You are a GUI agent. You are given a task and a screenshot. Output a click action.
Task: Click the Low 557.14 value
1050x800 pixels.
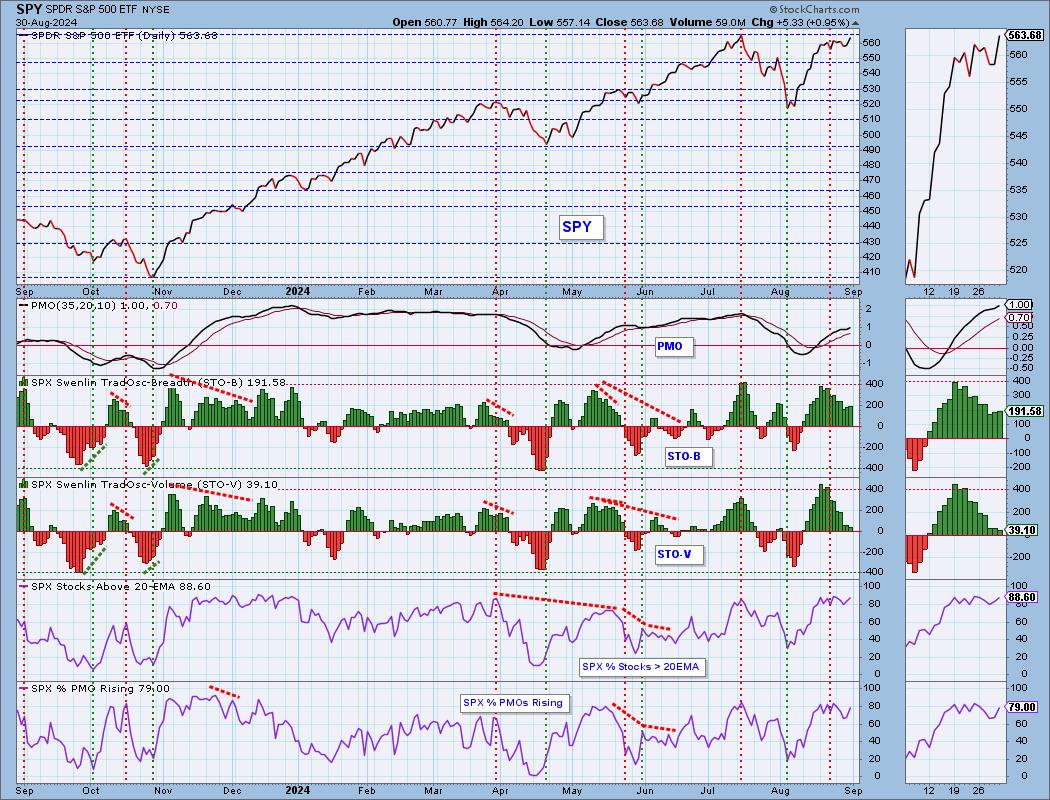(x=560, y=22)
